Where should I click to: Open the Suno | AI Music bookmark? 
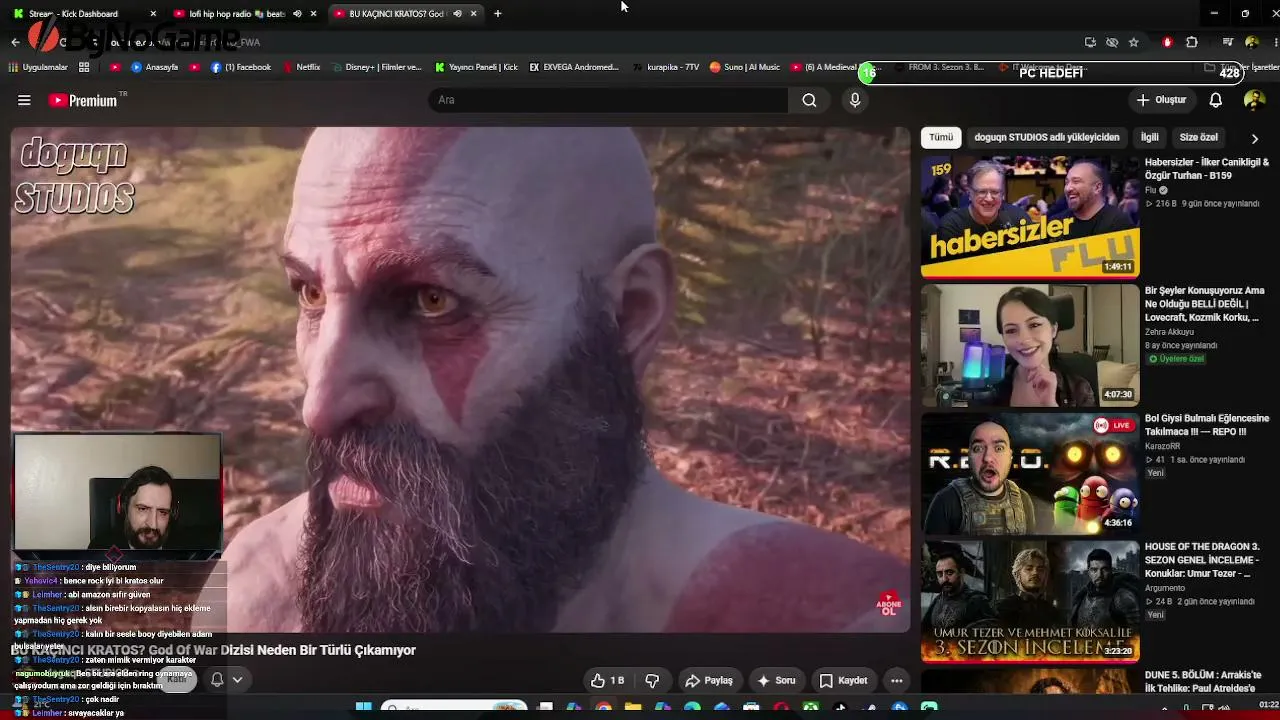coord(745,67)
